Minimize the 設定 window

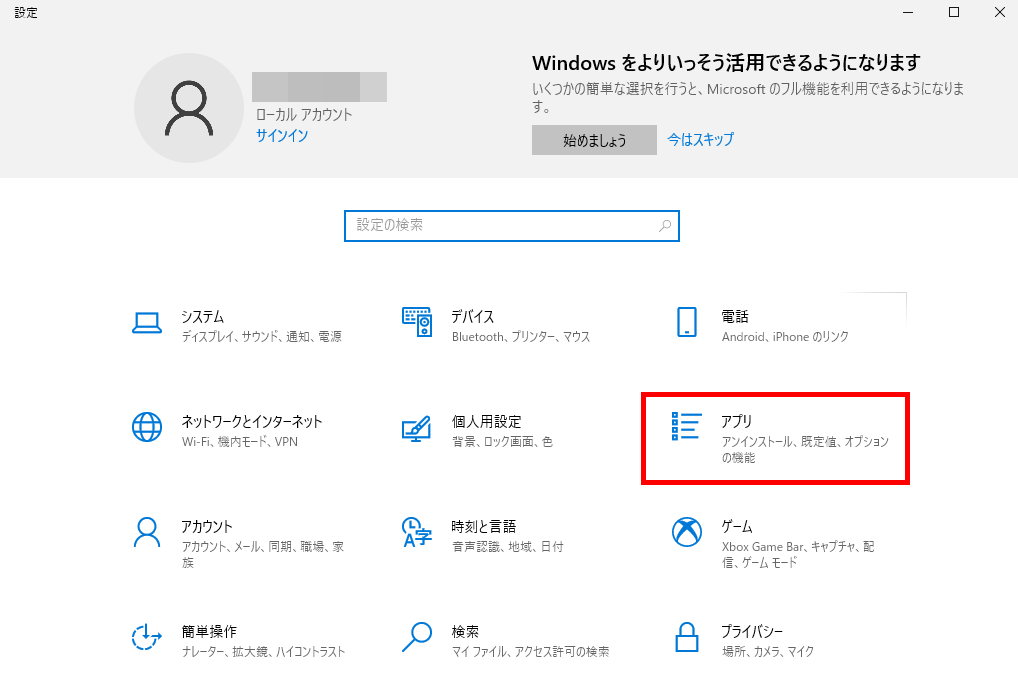[x=908, y=12]
